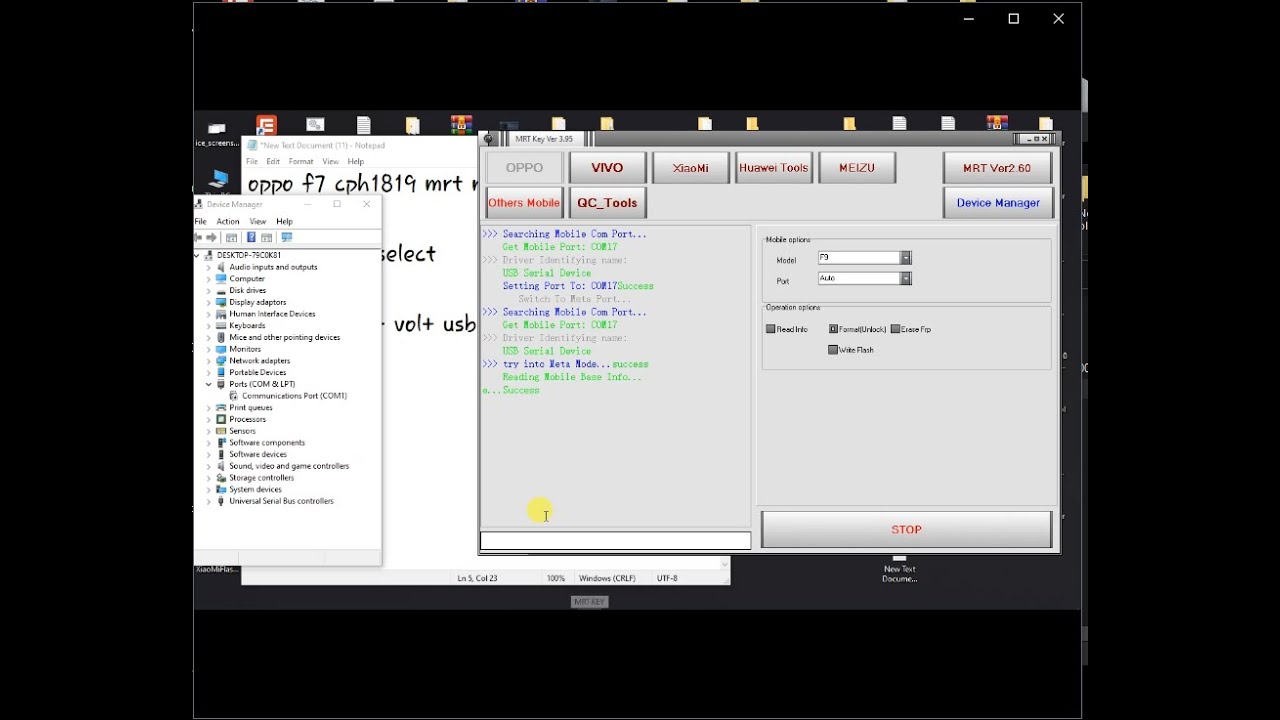Collapse the Ports (COM & LPT) node

tap(208, 384)
